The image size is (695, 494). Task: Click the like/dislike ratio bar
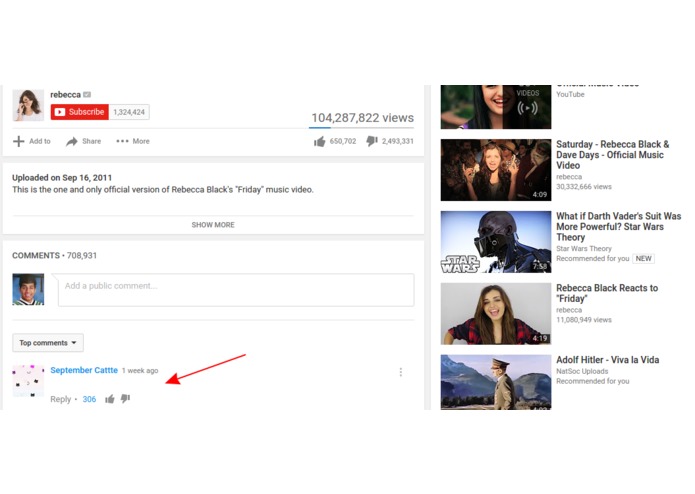[x=361, y=128]
